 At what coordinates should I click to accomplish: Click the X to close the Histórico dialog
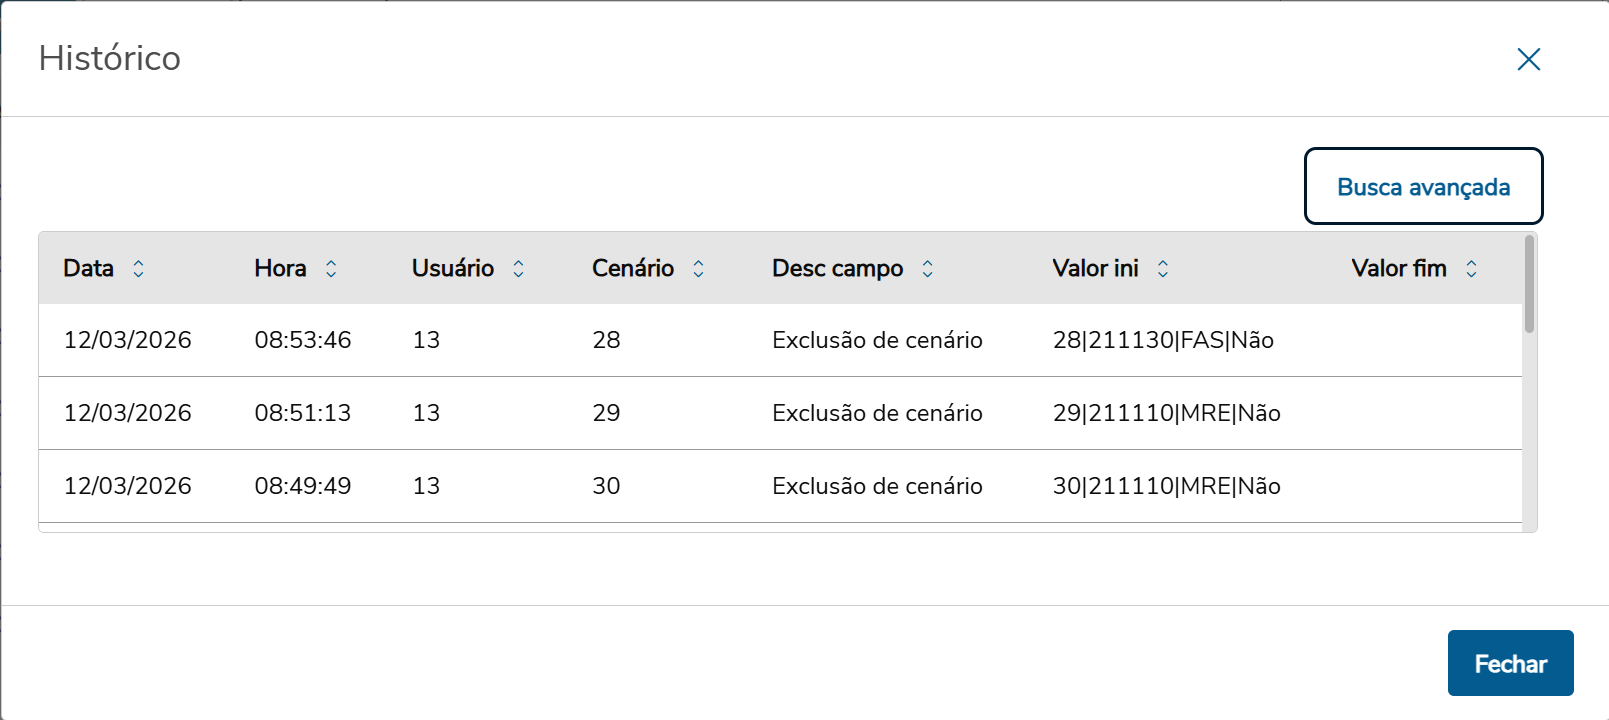[x=1528, y=59]
